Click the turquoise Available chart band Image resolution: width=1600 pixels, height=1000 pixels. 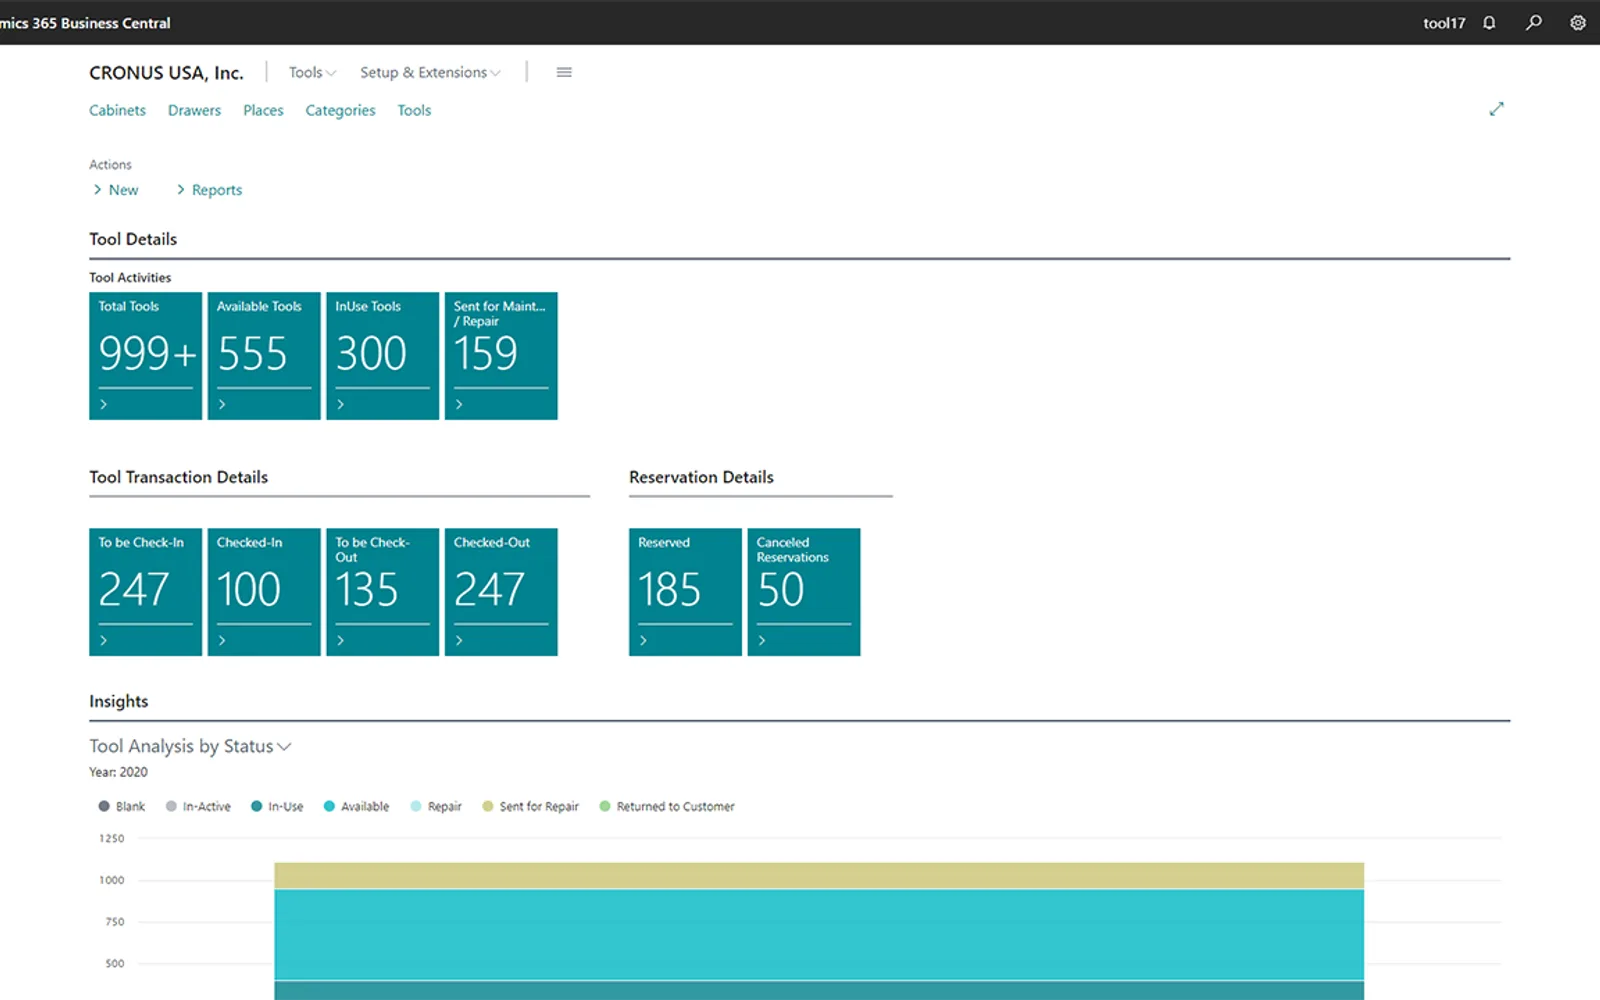(x=819, y=934)
